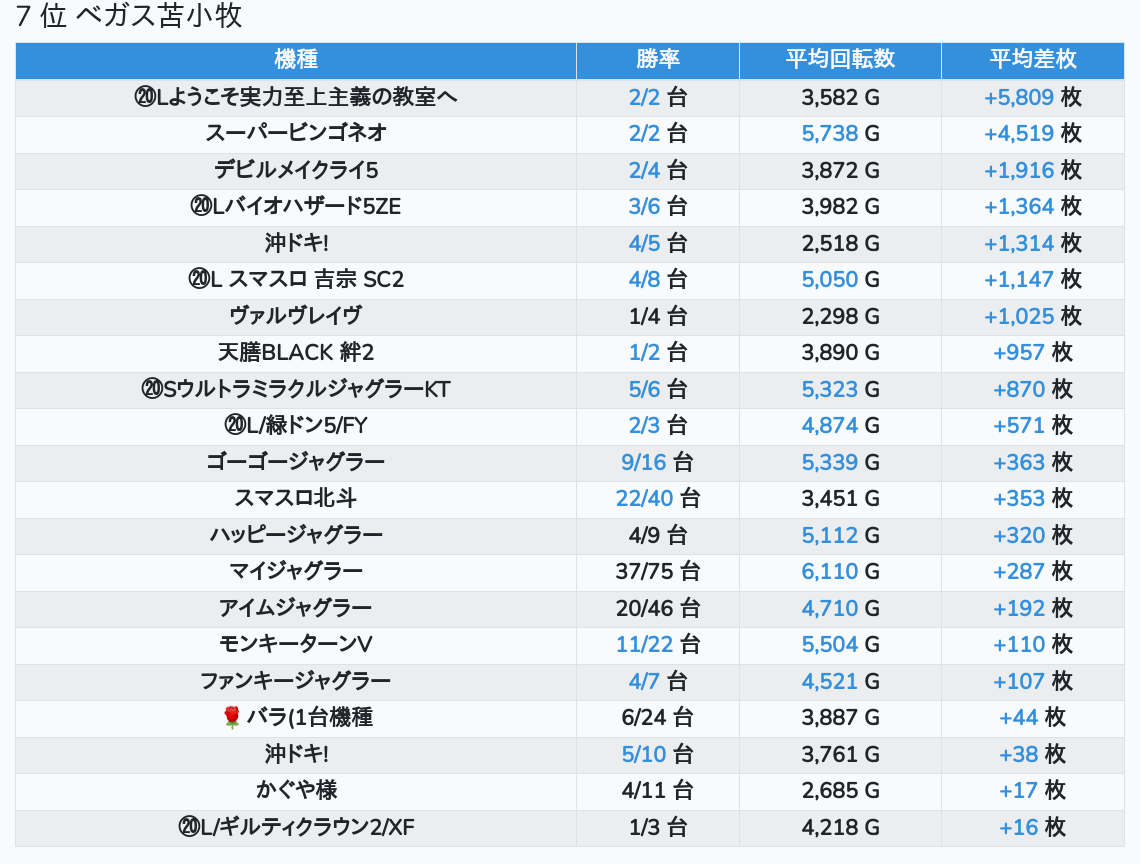Click the 平均回転数 column header
1140x864 pixels.
click(840, 60)
